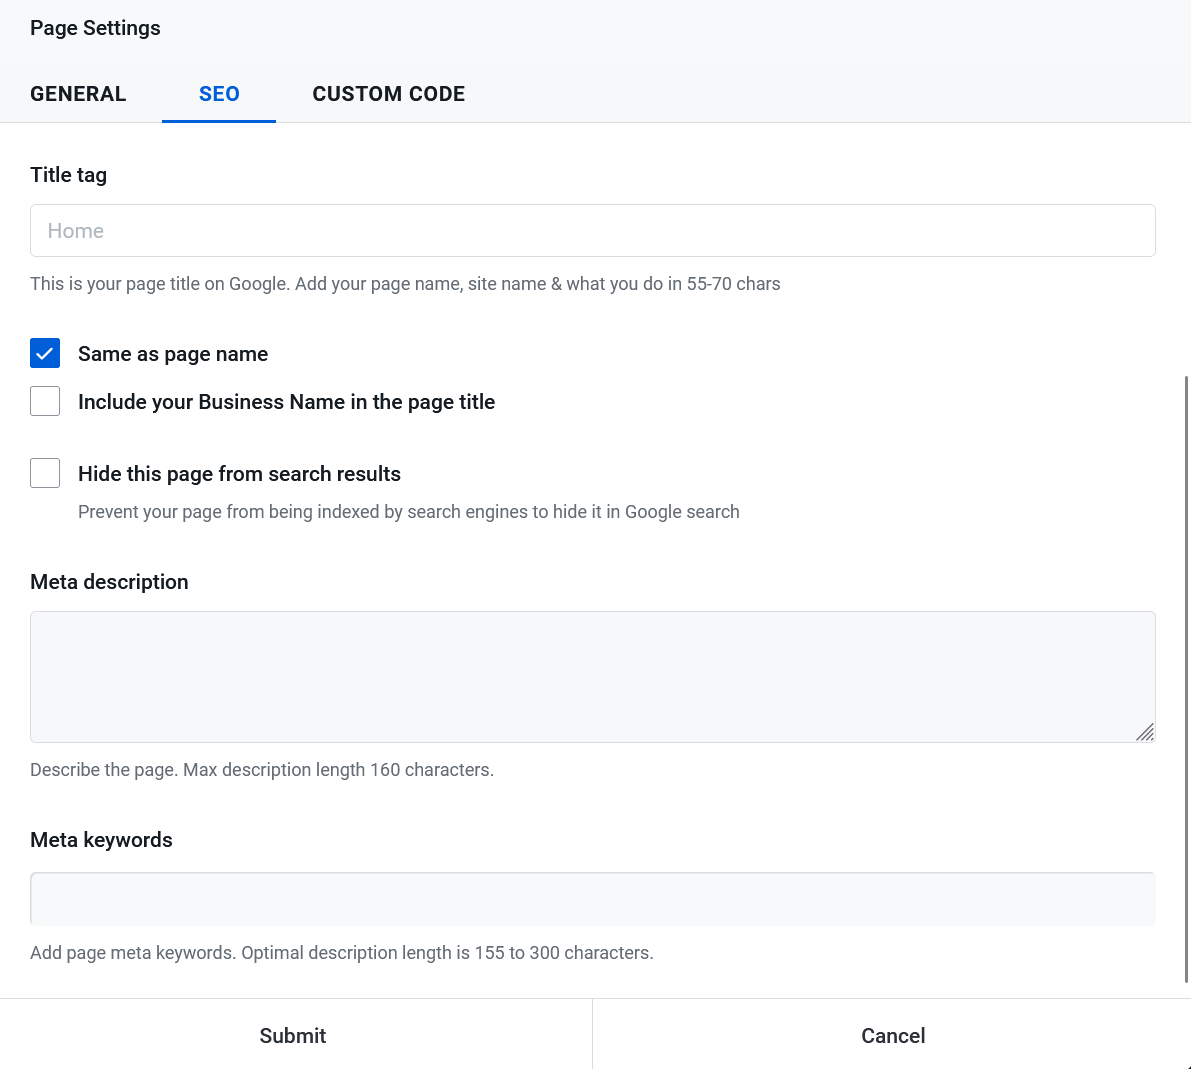
Task: Click the vertical scrollbar on the right
Action: [x=1187, y=680]
